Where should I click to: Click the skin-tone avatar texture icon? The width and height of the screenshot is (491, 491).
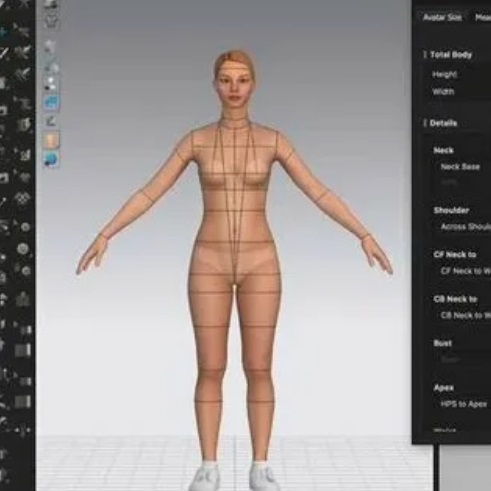point(51,141)
